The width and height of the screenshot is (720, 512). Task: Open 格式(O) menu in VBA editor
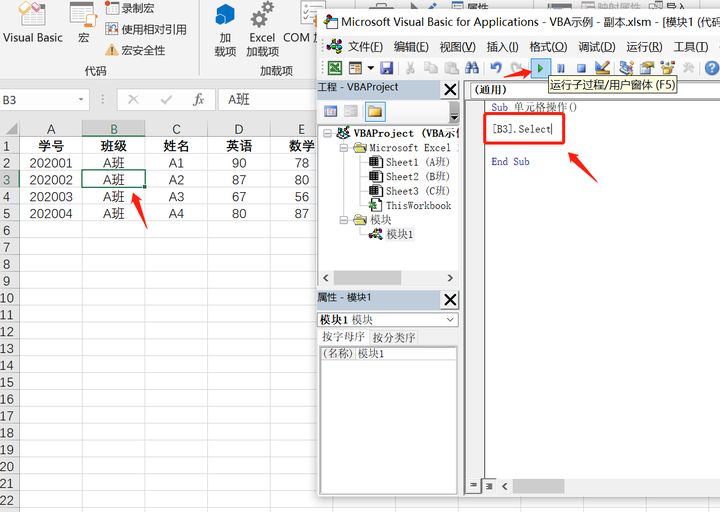[x=548, y=47]
